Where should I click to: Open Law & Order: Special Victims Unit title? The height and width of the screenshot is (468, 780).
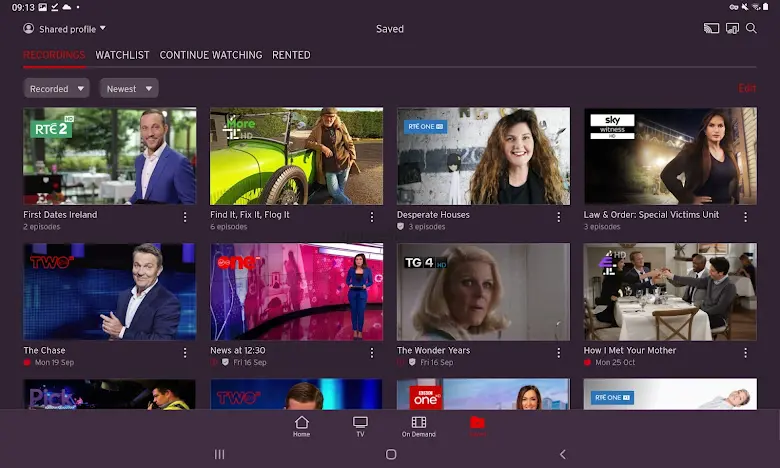[x=651, y=214]
